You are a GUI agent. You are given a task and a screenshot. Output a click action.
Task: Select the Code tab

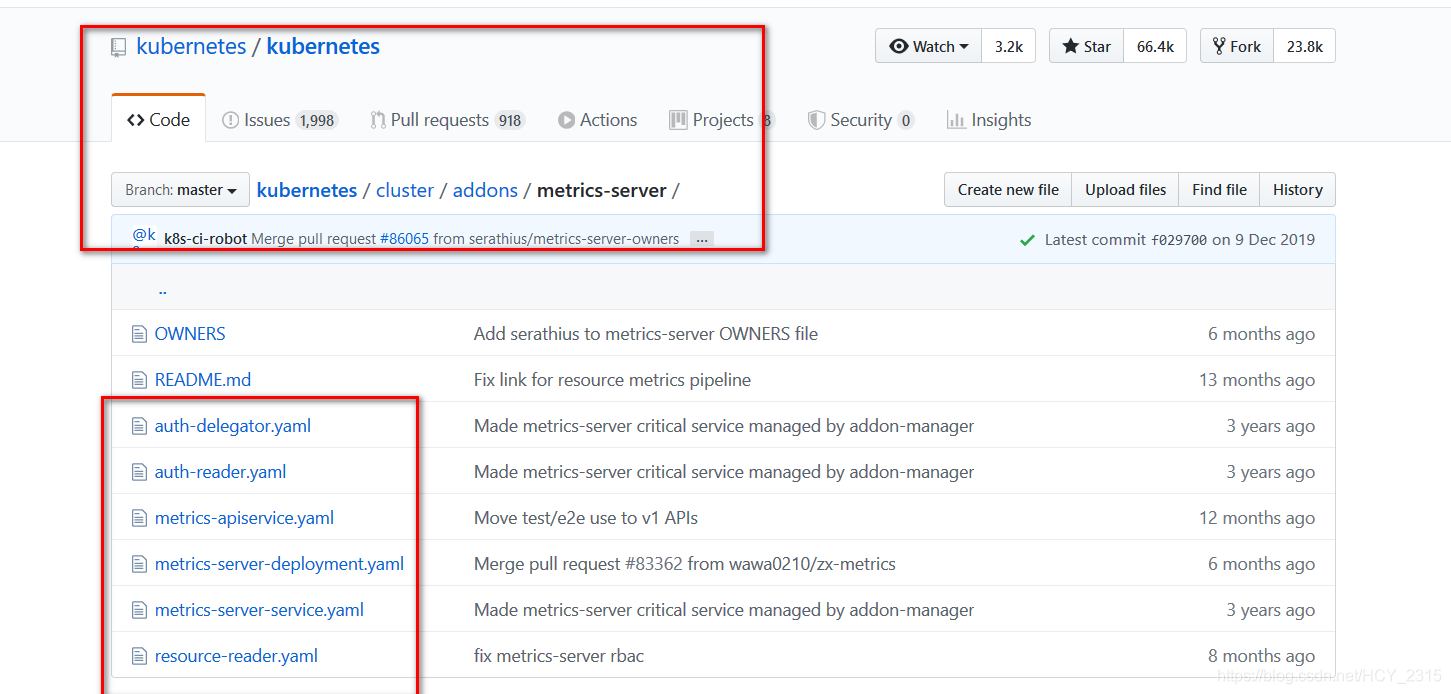pyautogui.click(x=158, y=120)
